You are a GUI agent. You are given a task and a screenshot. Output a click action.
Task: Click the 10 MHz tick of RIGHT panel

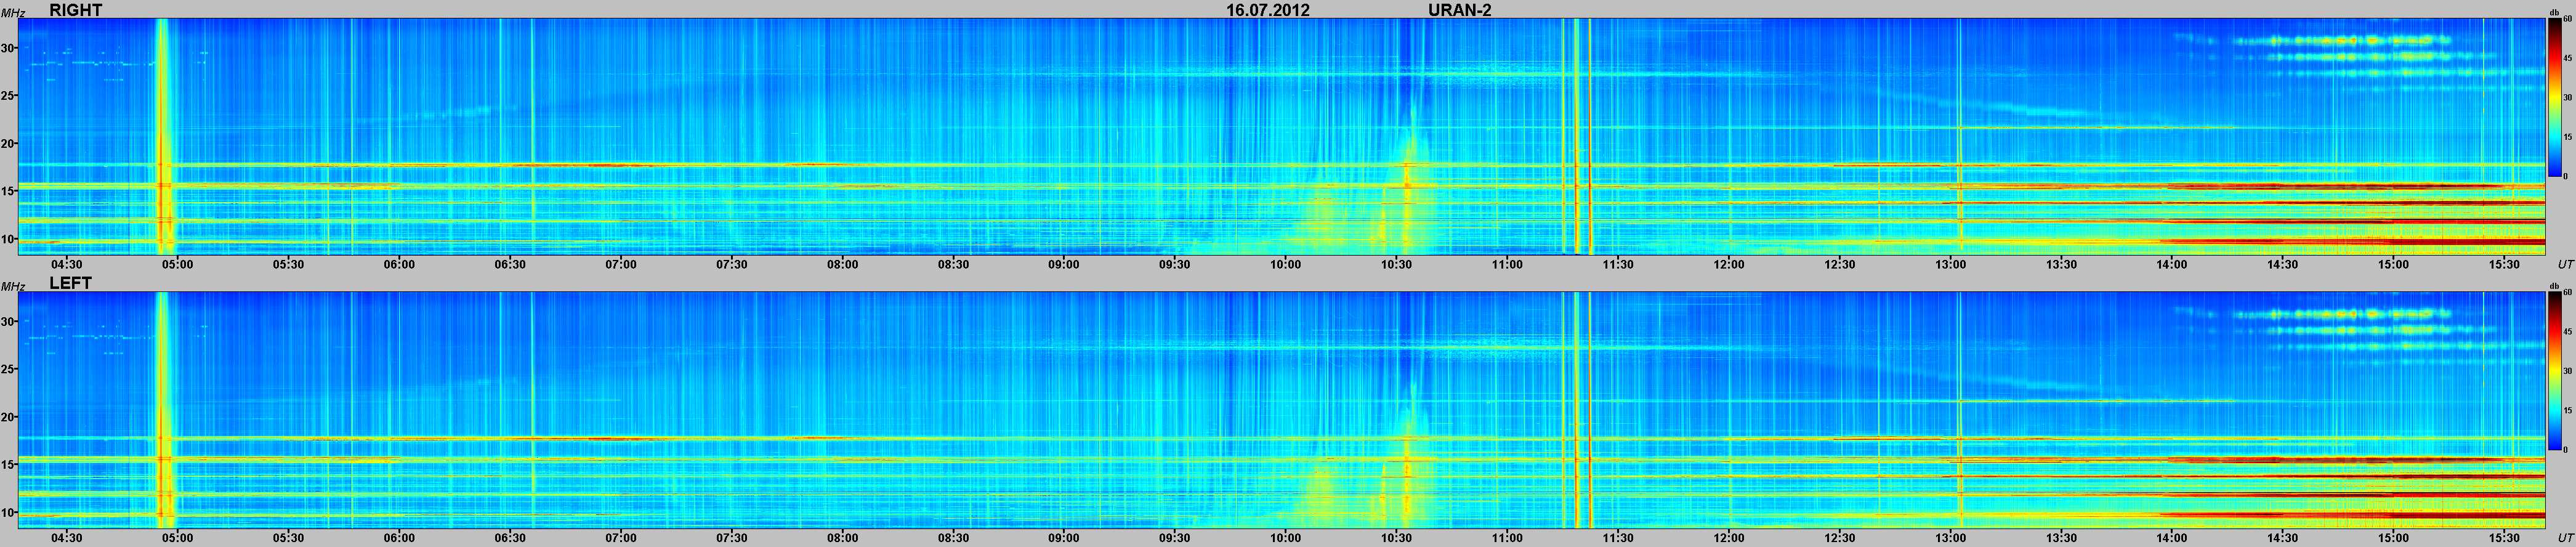click(8, 239)
